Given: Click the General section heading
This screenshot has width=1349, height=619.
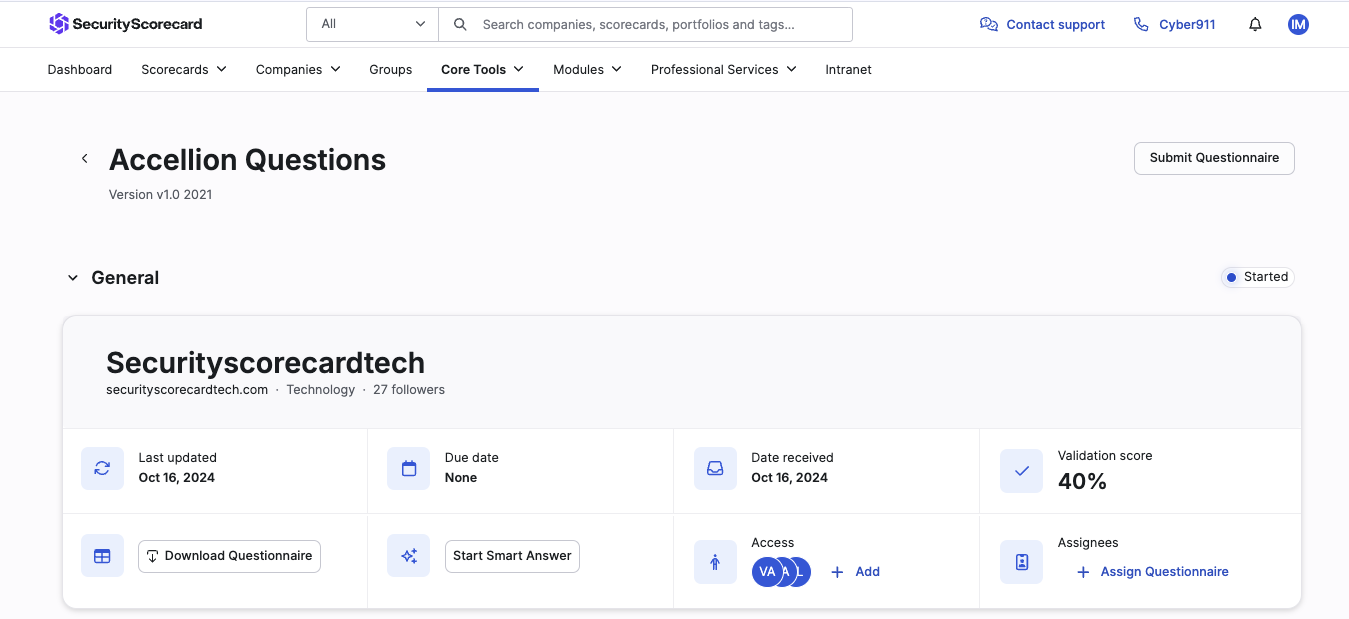Looking at the screenshot, I should (x=125, y=278).
